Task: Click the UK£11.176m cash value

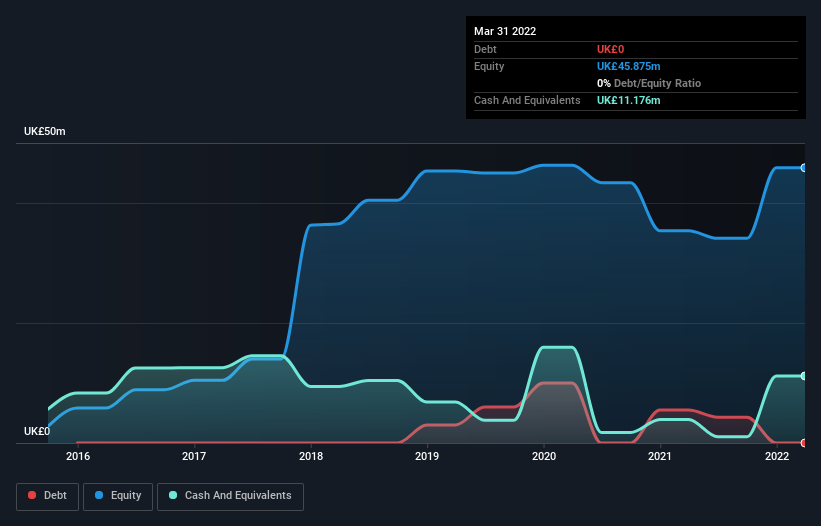Action: [x=628, y=100]
